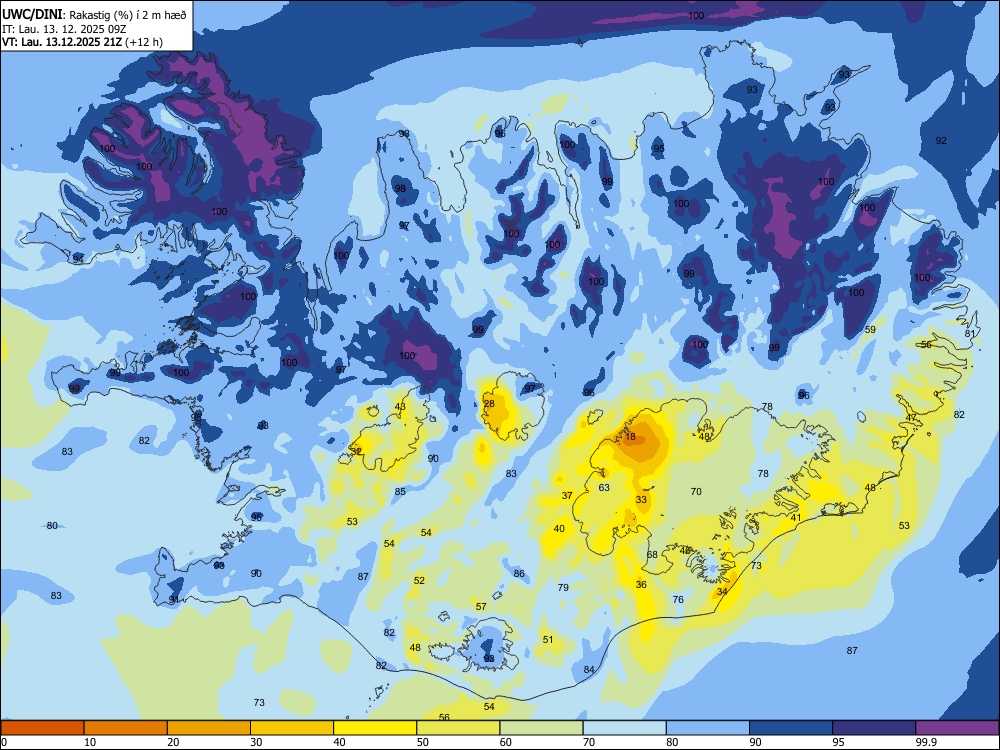Click the 0–10 dark orange legend swatch
The height and width of the screenshot is (750, 1000).
[x=42, y=728]
